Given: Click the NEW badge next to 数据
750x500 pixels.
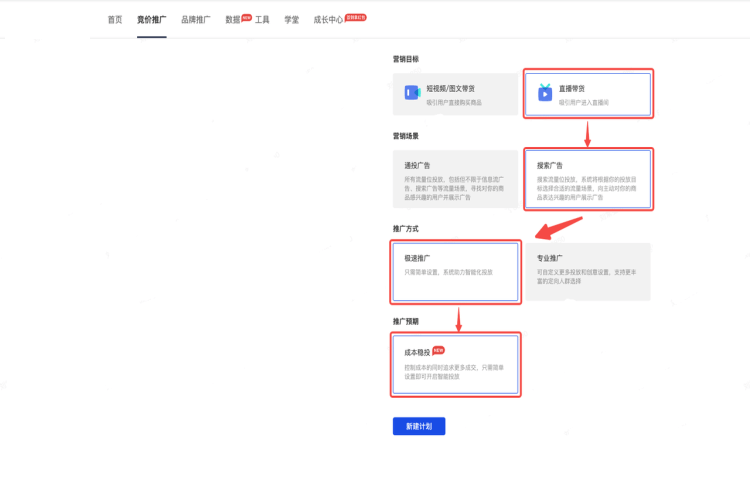Looking at the screenshot, I should click(246, 17).
